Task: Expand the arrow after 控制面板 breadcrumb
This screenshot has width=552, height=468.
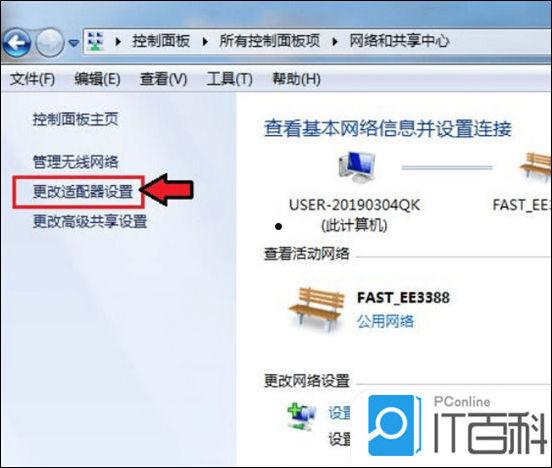Action: 205,42
